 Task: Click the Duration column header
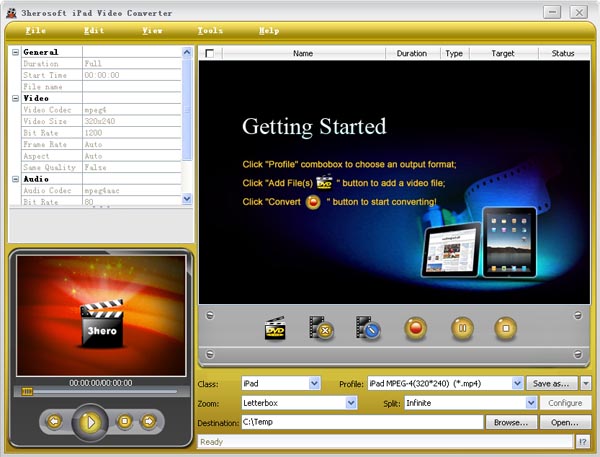click(x=412, y=53)
